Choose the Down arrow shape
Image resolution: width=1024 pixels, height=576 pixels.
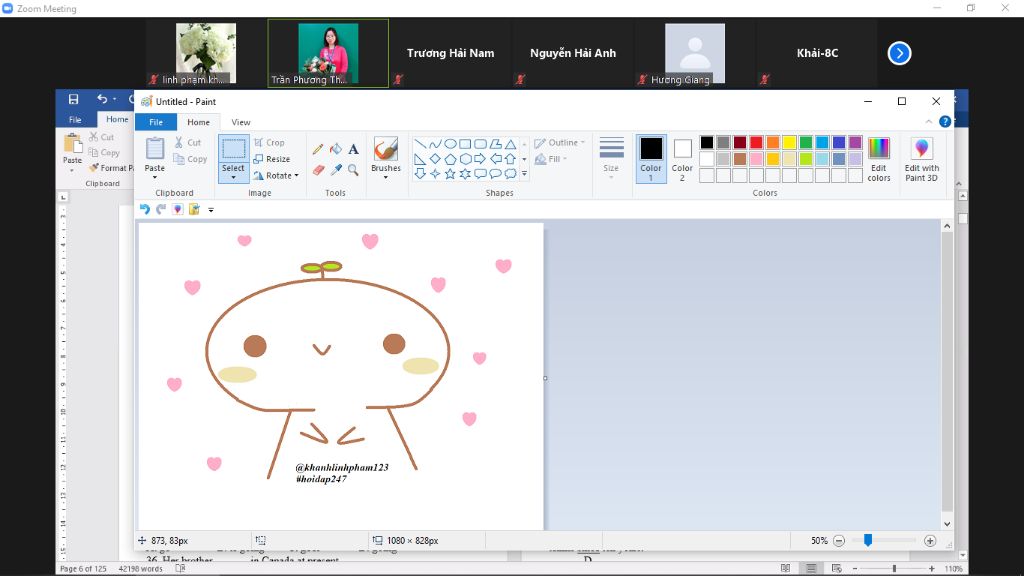[x=420, y=174]
